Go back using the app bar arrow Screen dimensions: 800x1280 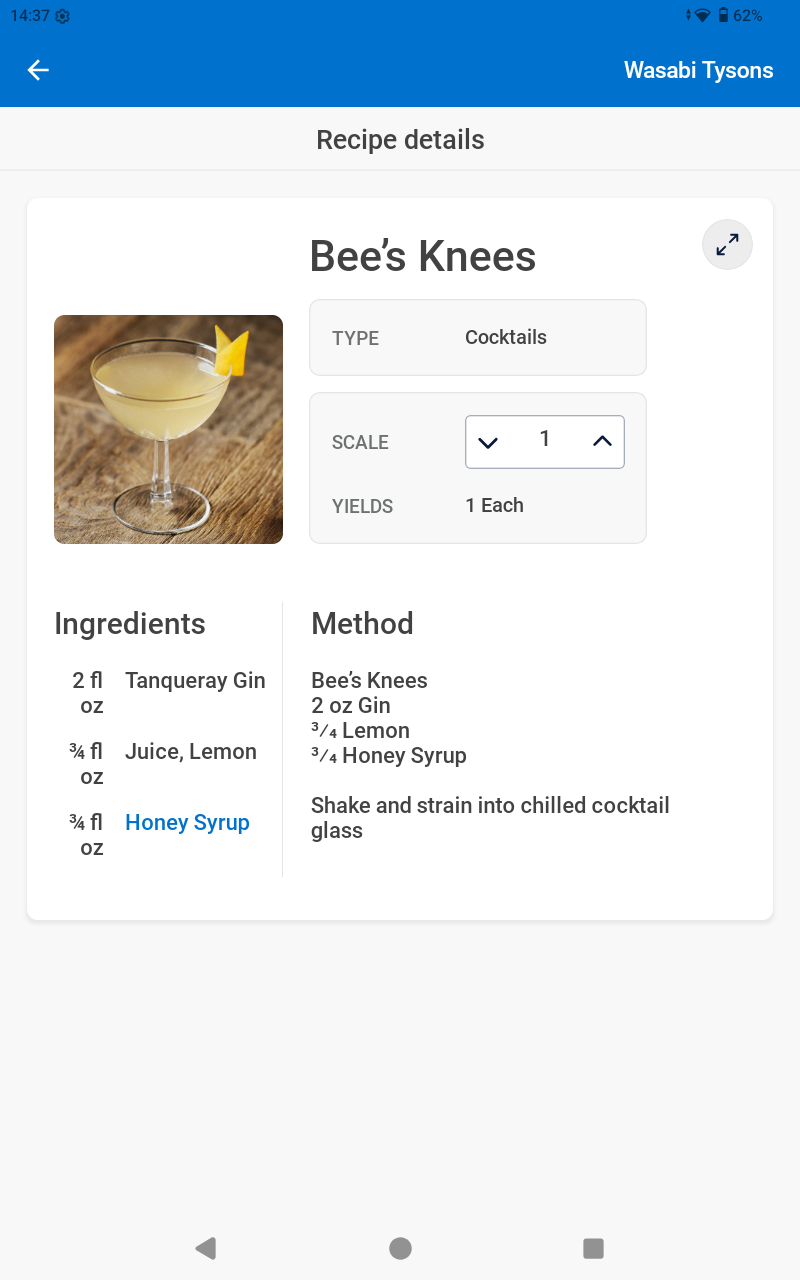point(37,70)
